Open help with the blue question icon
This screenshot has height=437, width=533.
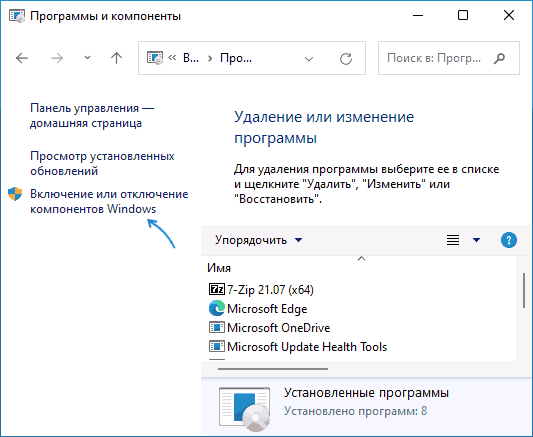(509, 240)
